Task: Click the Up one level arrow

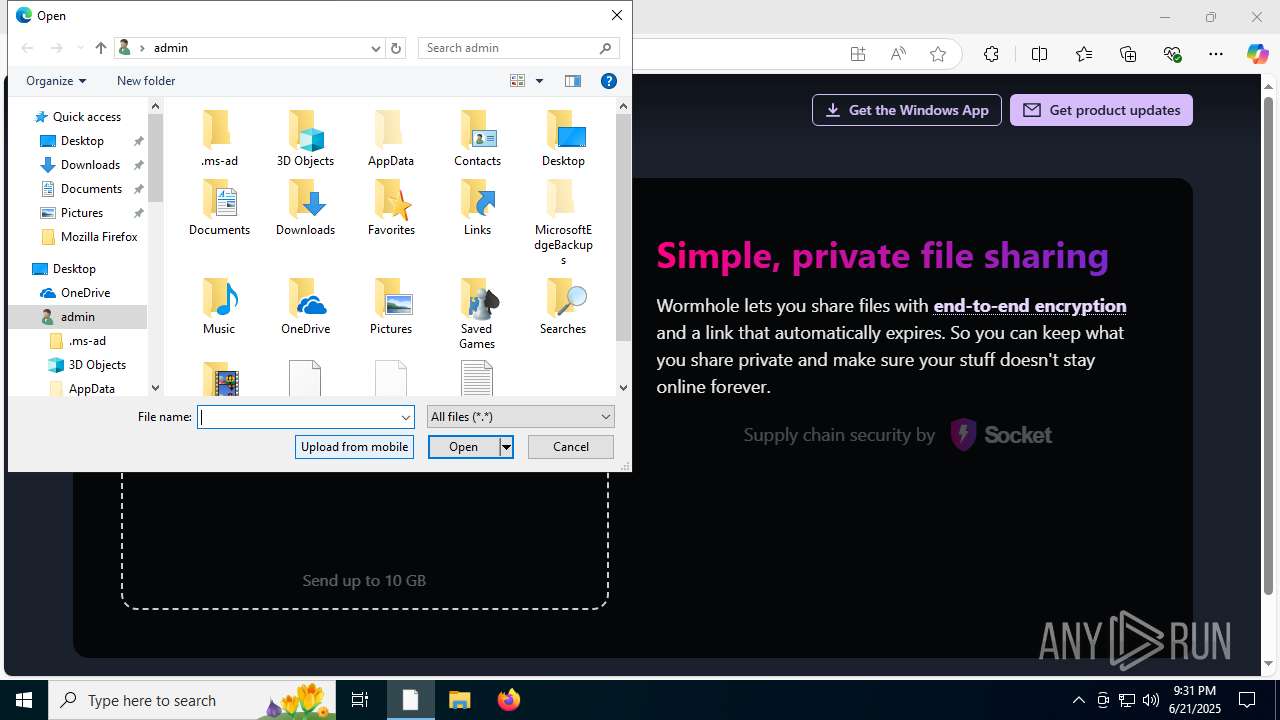Action: [100, 48]
